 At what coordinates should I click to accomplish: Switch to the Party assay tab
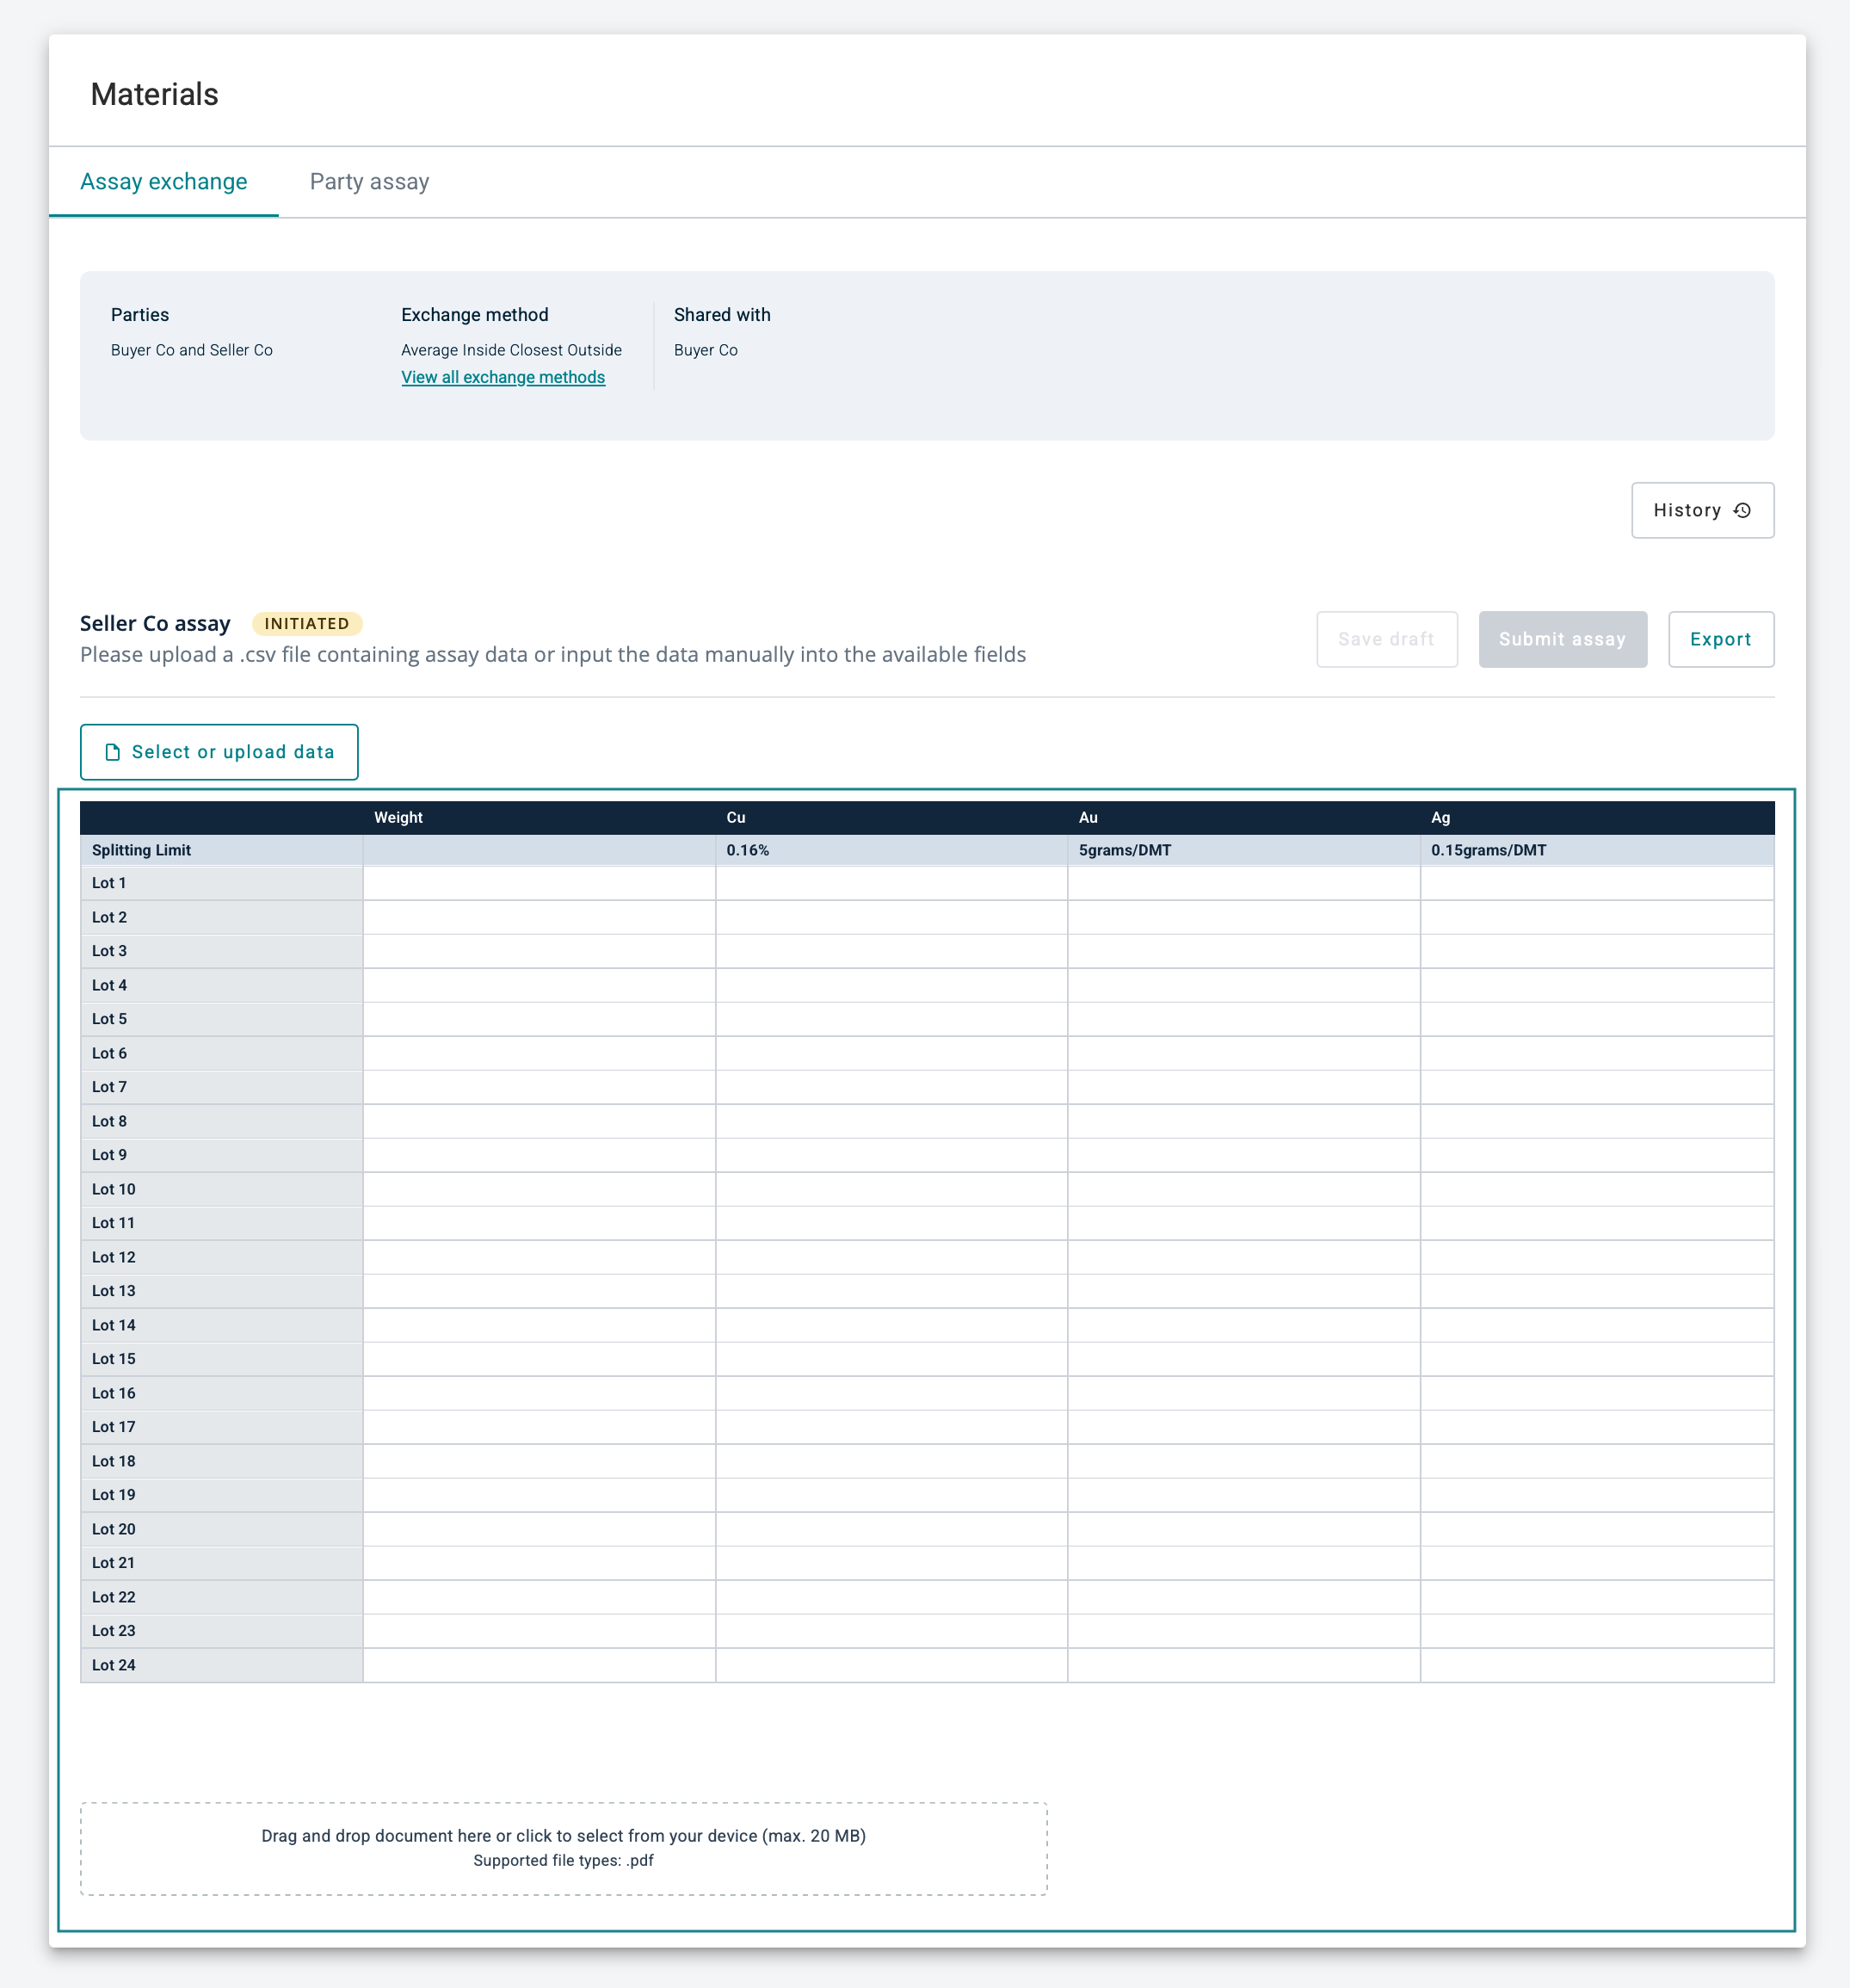click(369, 182)
